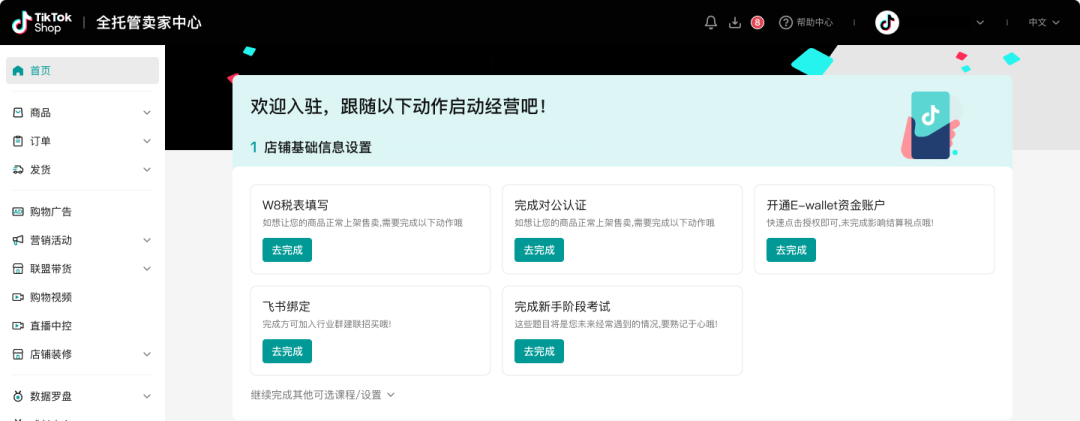Click 去完成 under W8税表填写

287,250
